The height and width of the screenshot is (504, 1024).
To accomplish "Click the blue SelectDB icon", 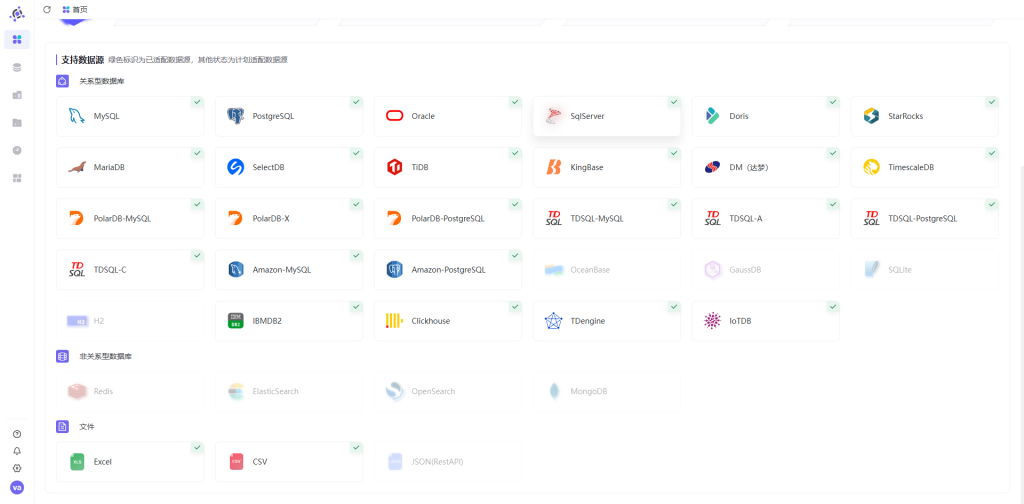I will click(x=236, y=167).
